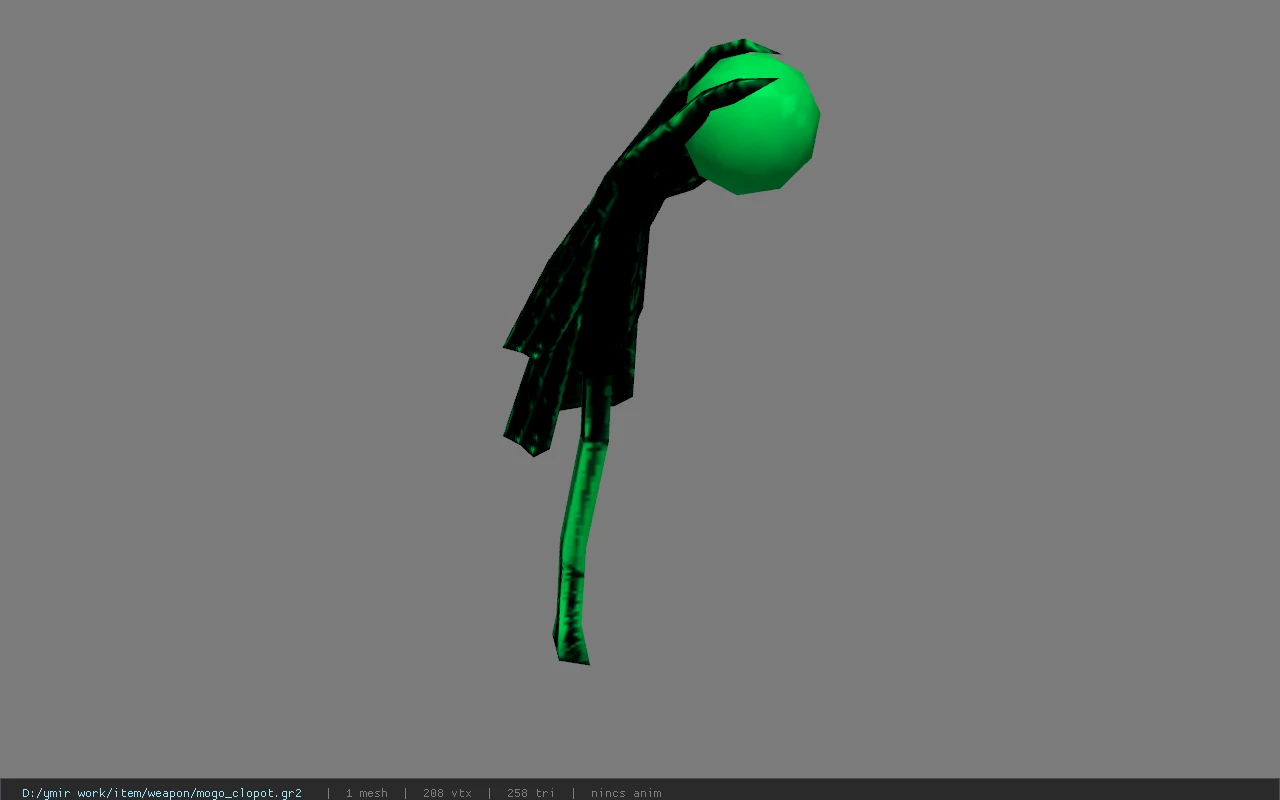
Task: Click the 'nincs anim' status entry
Action: click(x=626, y=793)
